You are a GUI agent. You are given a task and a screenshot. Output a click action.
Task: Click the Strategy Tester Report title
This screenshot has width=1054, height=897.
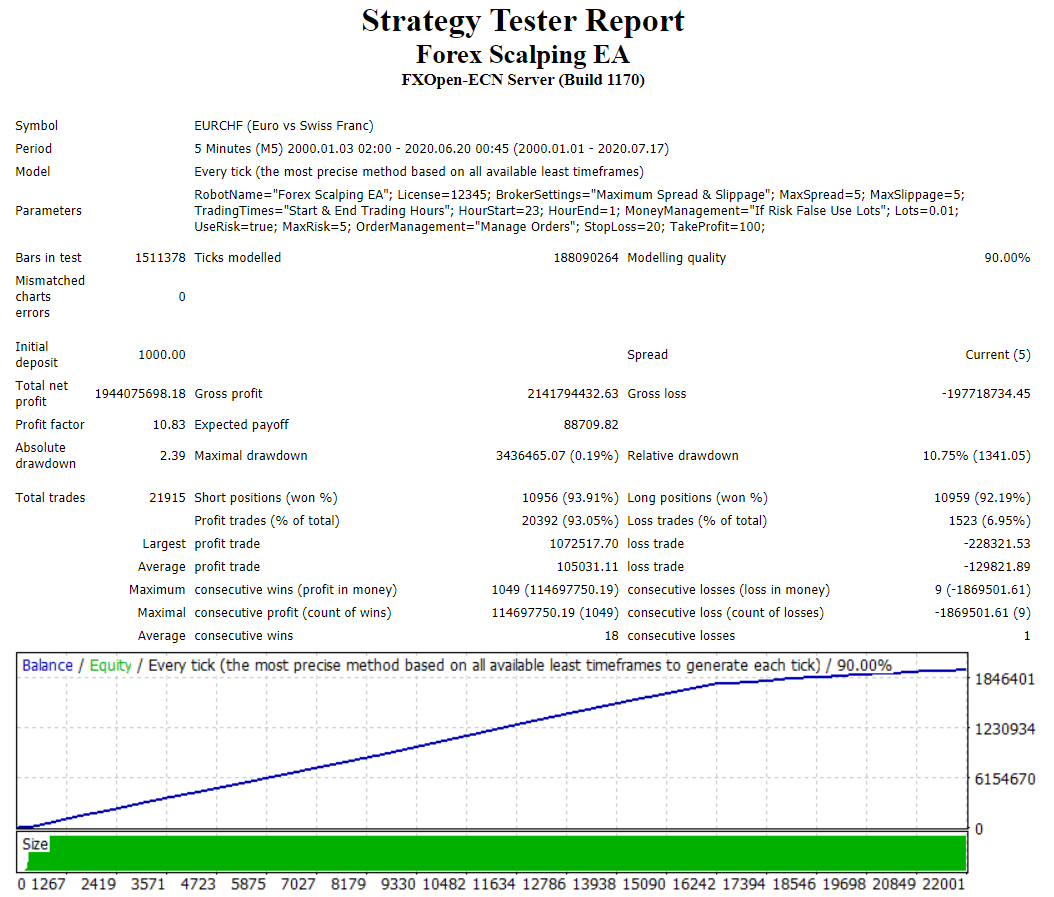coord(522,21)
